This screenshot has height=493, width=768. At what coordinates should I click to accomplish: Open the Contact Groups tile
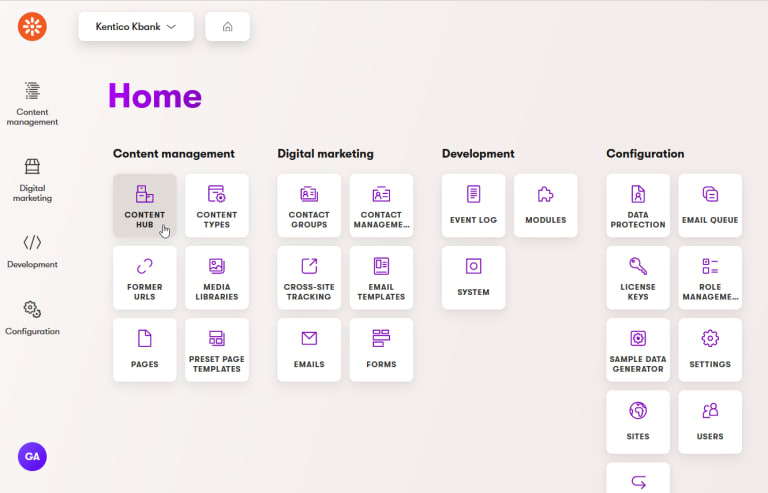(309, 206)
